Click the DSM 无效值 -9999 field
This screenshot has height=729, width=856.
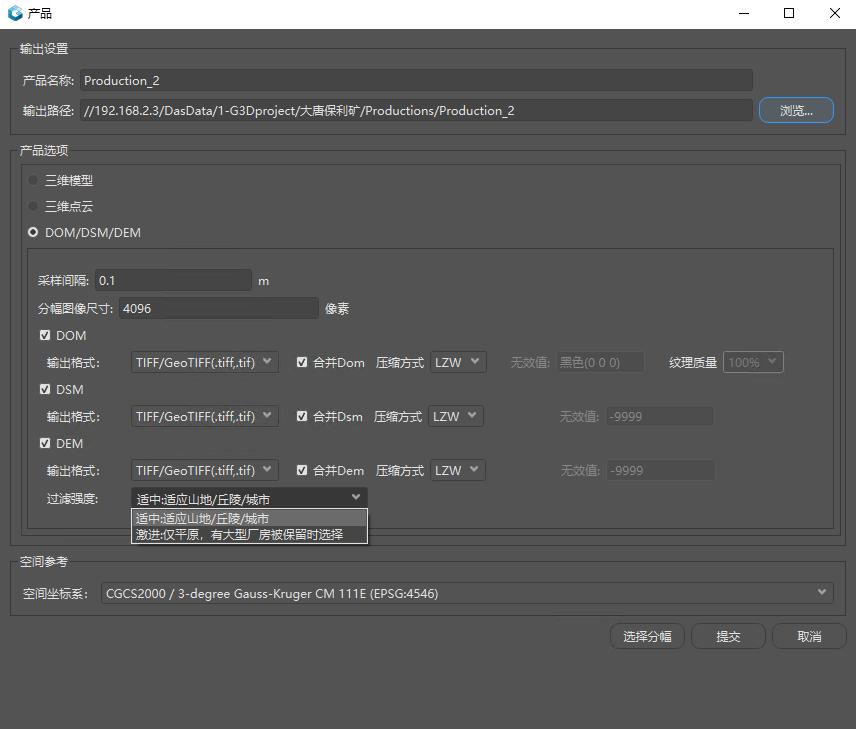[659, 416]
